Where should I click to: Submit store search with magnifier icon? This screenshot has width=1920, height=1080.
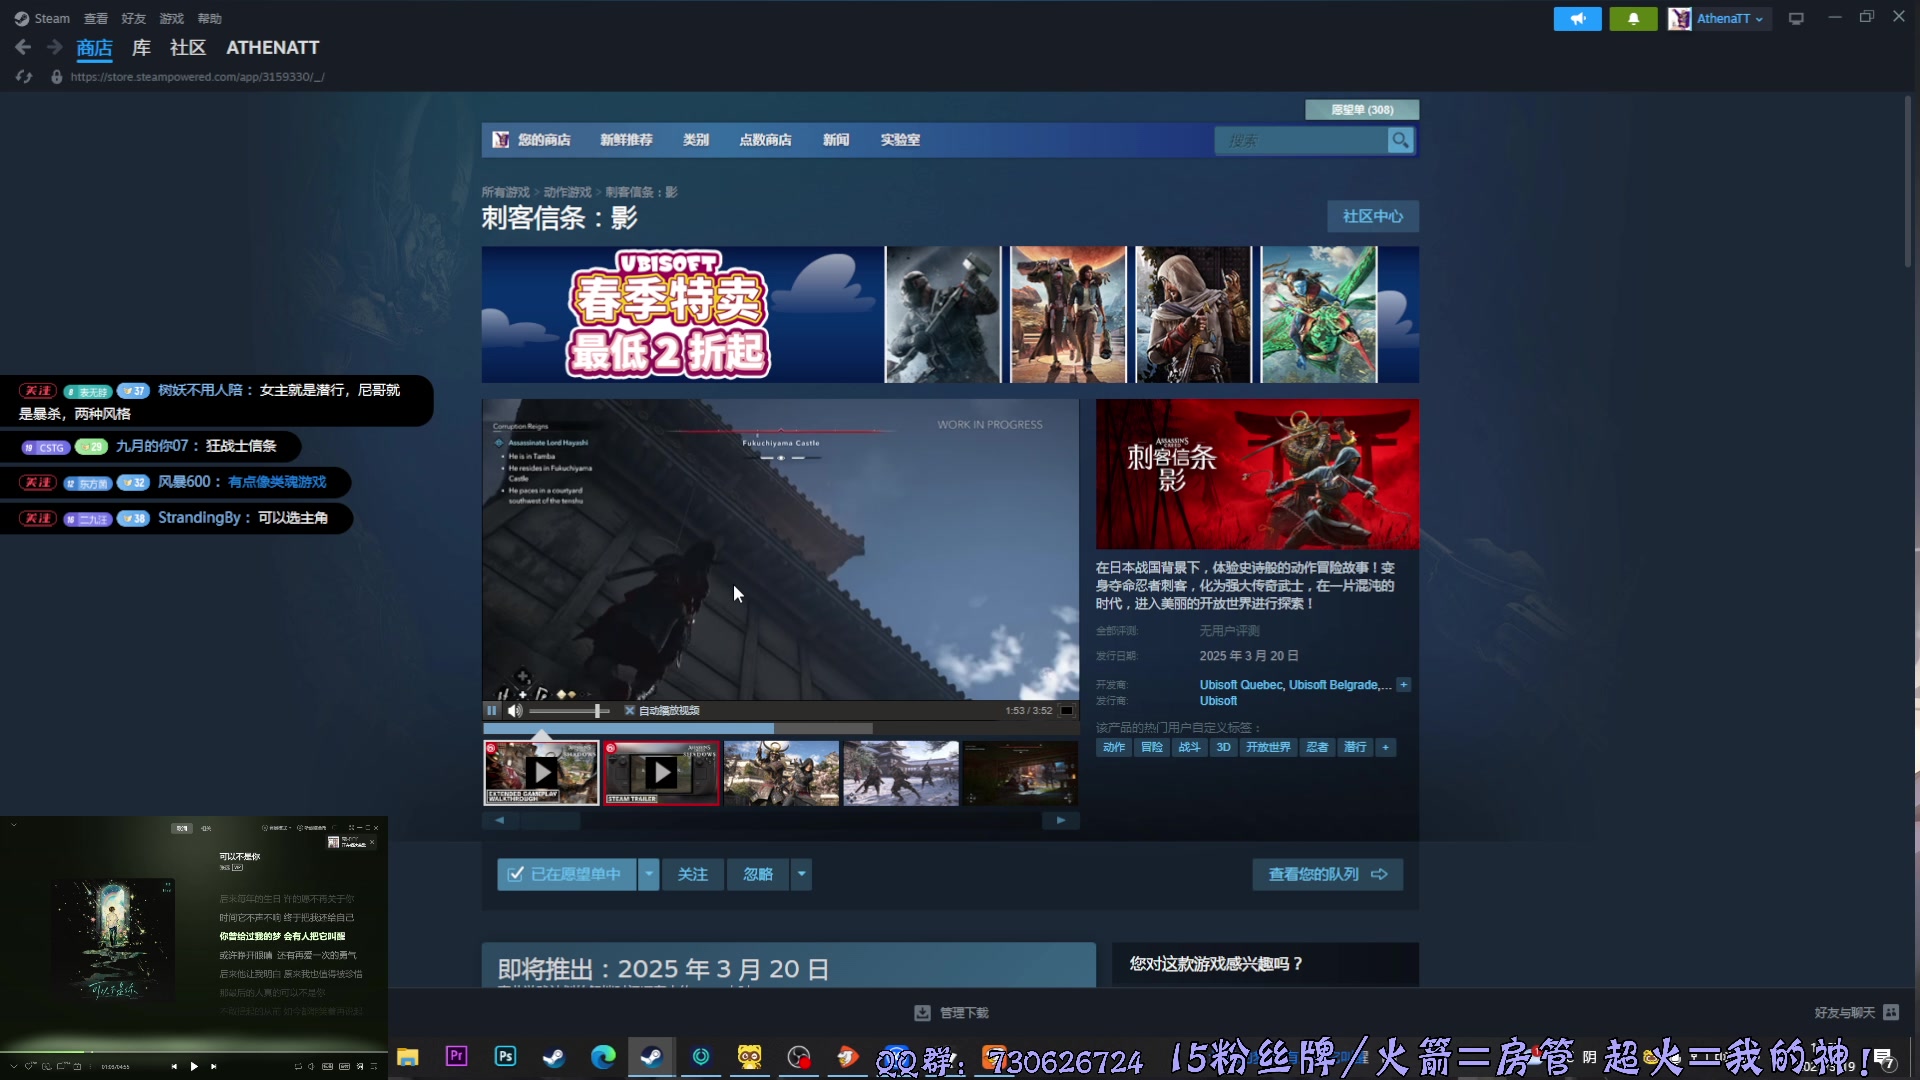tap(1400, 141)
